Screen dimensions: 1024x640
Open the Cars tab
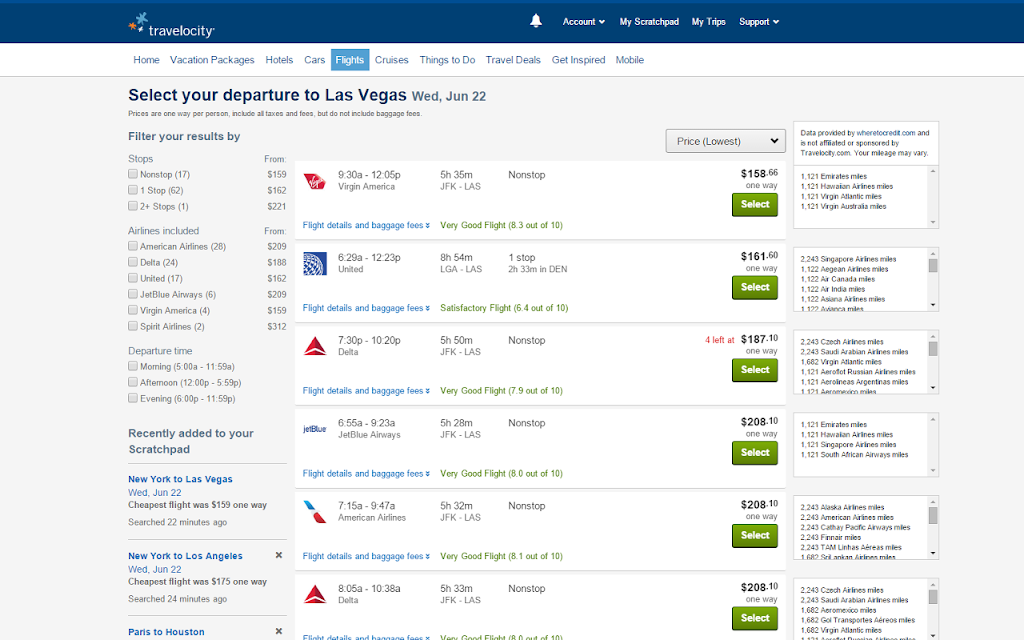pyautogui.click(x=314, y=60)
